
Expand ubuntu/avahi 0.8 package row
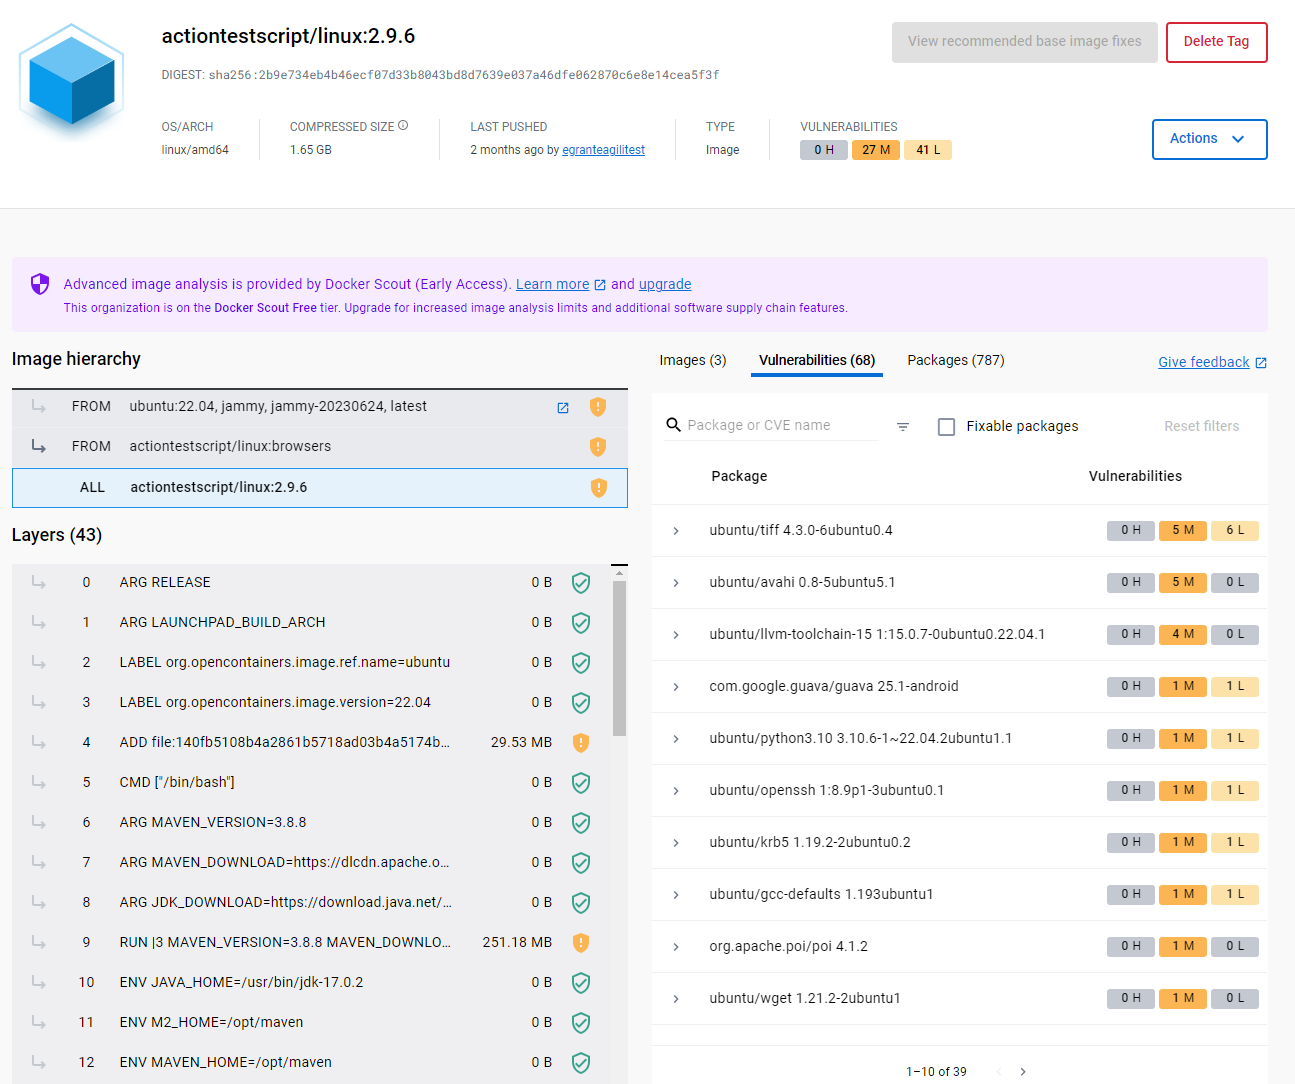click(x=676, y=583)
